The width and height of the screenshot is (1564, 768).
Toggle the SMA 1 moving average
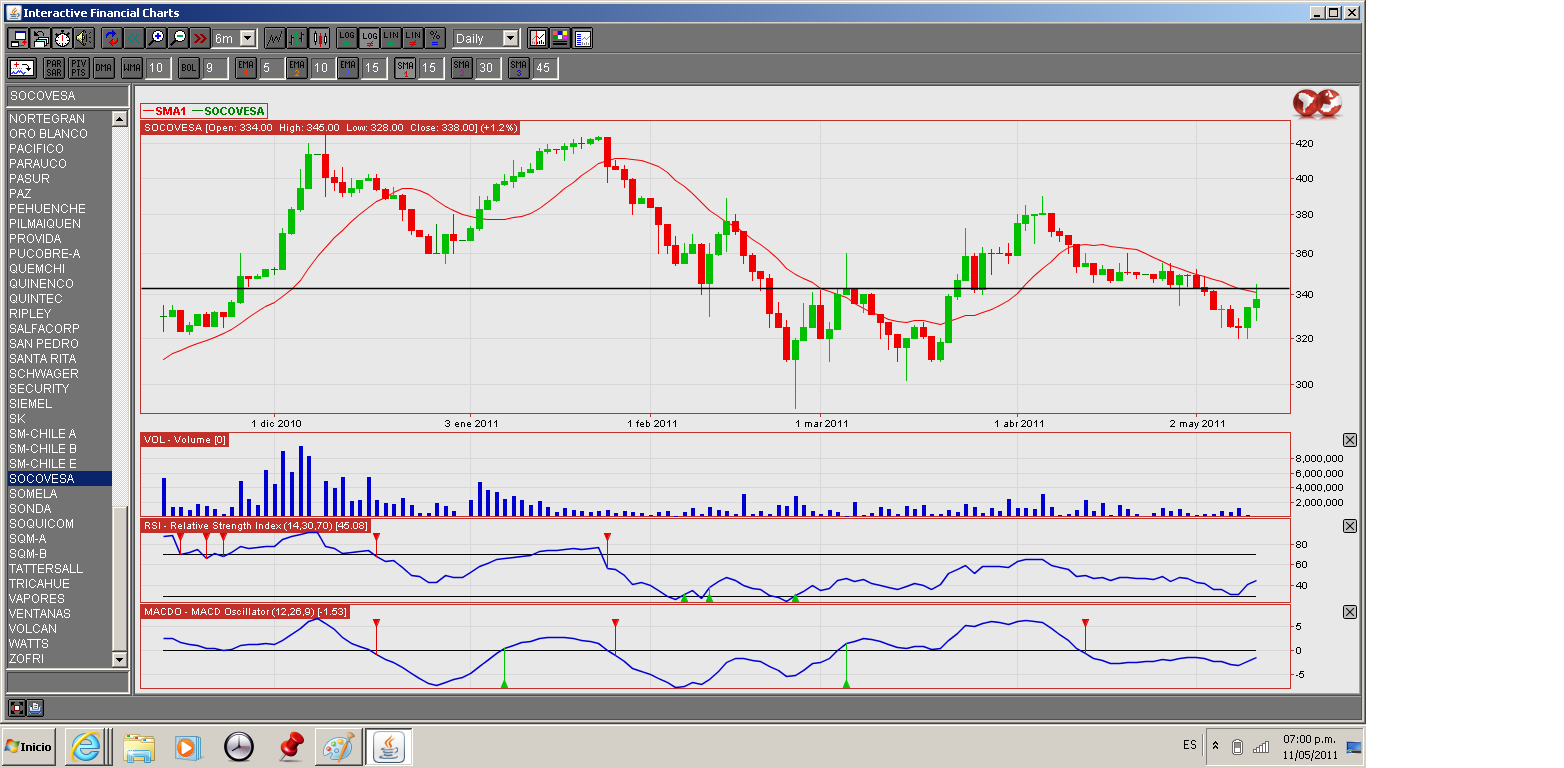tap(405, 68)
